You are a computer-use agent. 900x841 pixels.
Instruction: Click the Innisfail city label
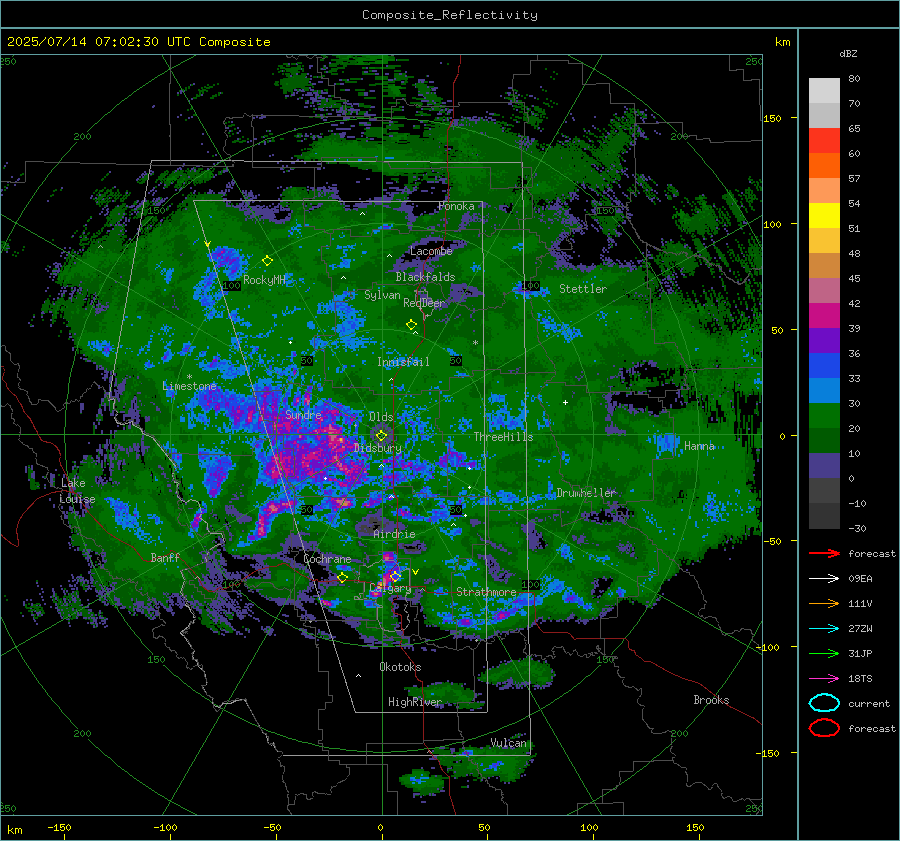tap(403, 362)
